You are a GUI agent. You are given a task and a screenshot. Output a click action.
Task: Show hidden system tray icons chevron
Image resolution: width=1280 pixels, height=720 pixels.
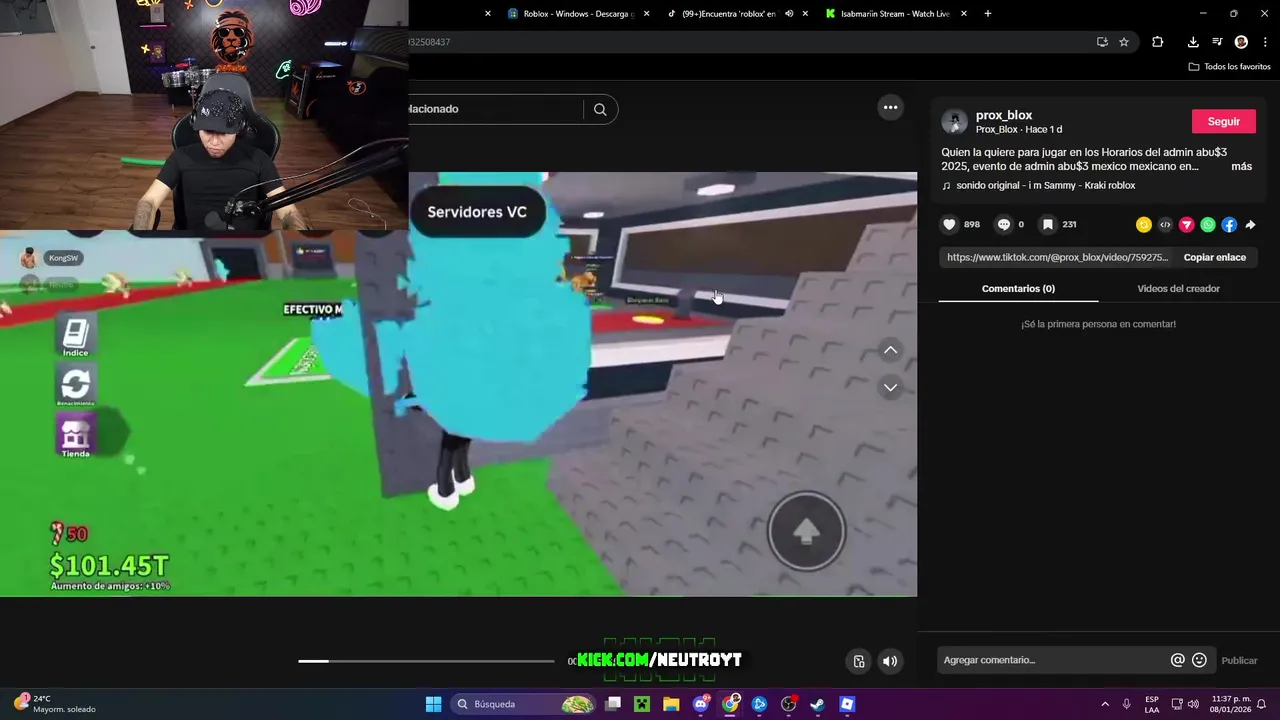[x=1105, y=704]
